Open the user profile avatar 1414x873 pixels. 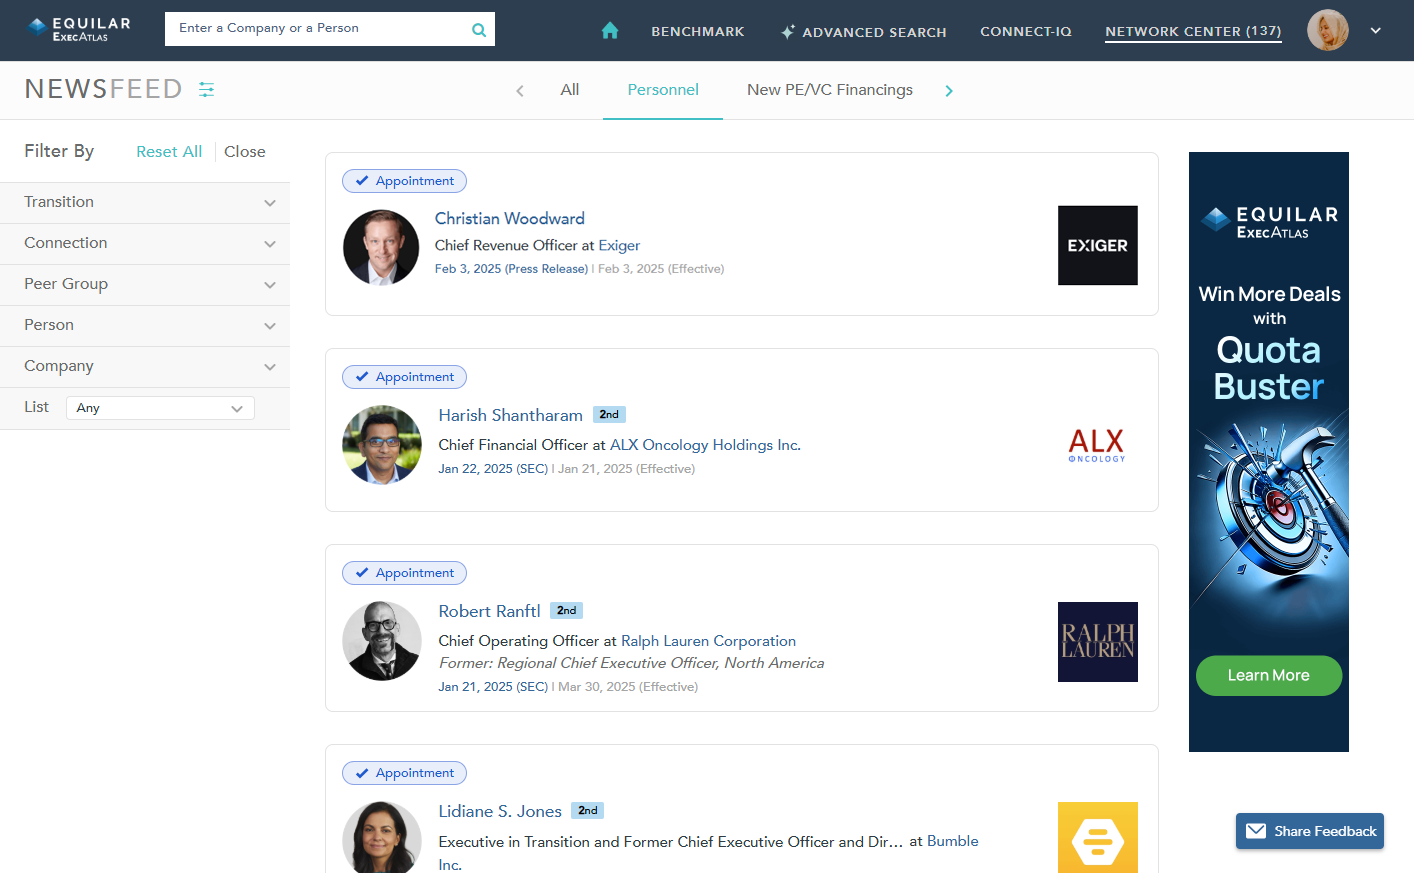point(1328,30)
